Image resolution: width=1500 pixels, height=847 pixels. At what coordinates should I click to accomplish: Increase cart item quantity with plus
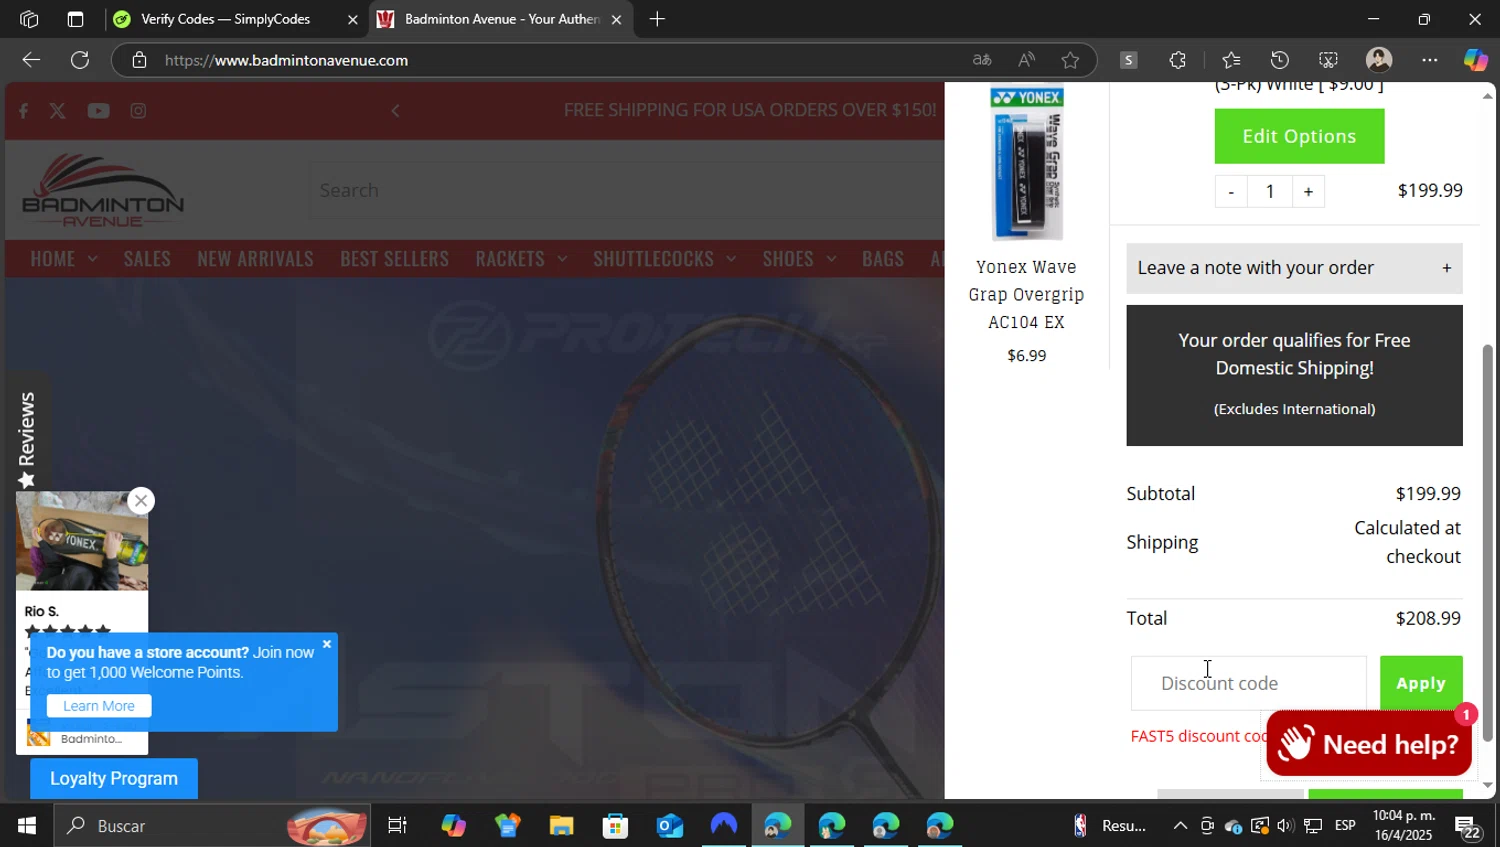(1308, 191)
